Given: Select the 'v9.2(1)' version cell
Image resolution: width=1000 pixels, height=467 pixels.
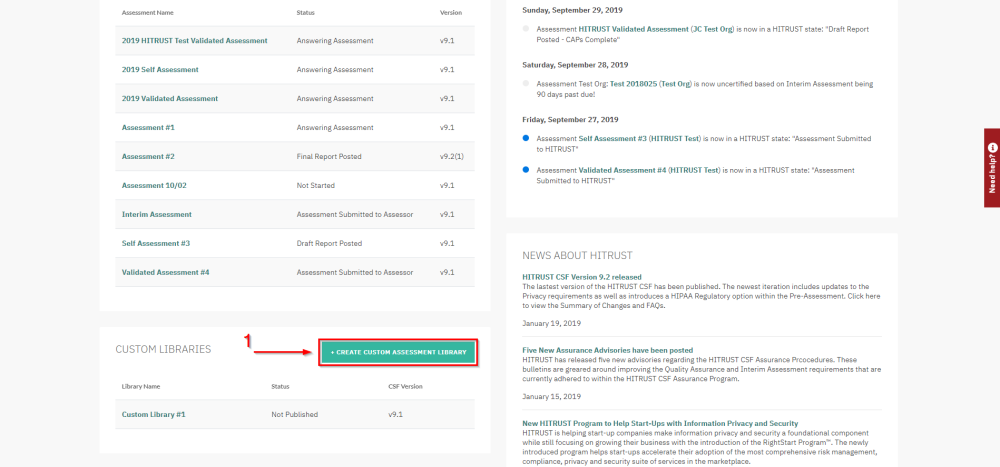Looking at the screenshot, I should [x=452, y=156].
